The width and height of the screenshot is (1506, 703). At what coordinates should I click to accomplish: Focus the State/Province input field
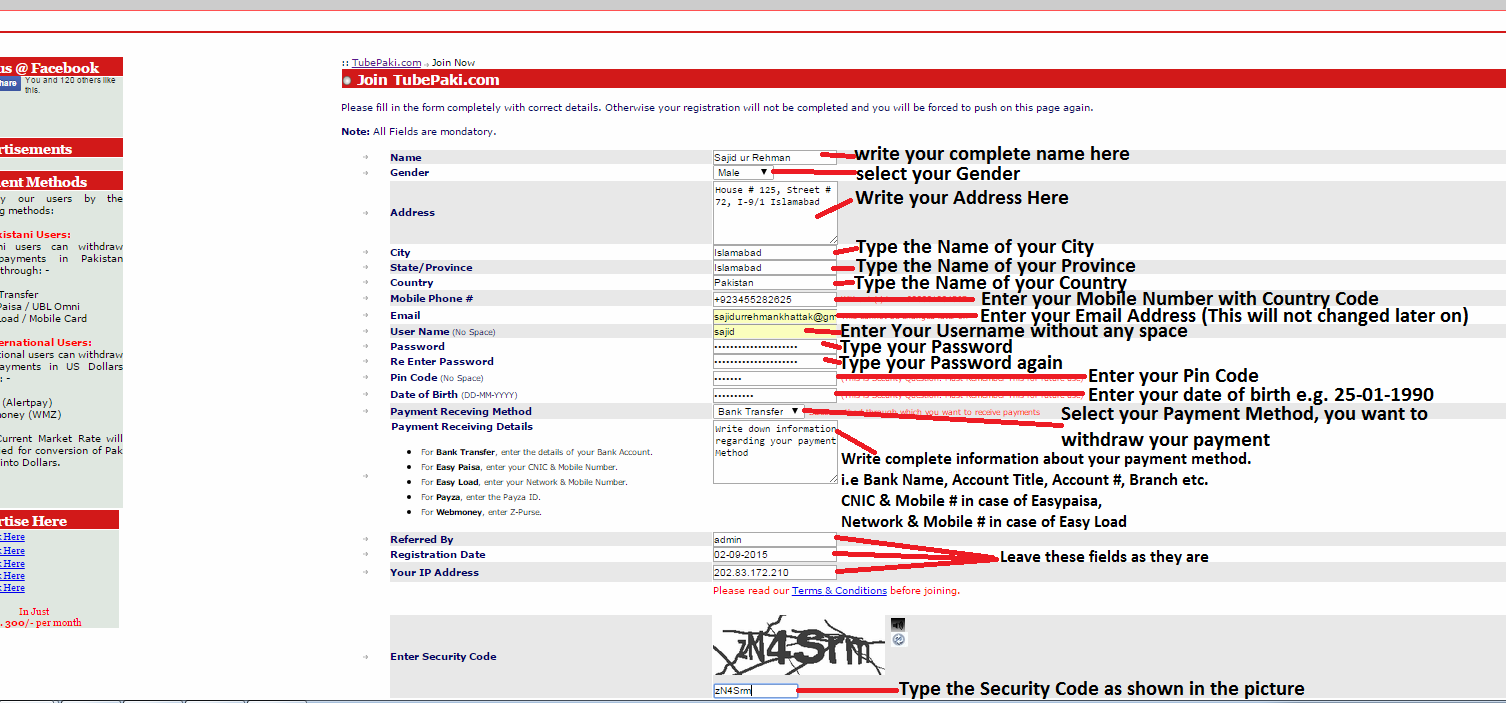[x=774, y=268]
